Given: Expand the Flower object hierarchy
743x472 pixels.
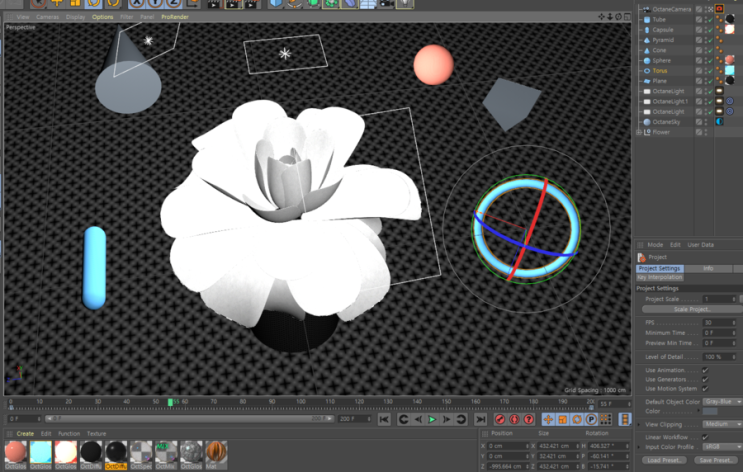Looking at the screenshot, I should (x=640, y=132).
